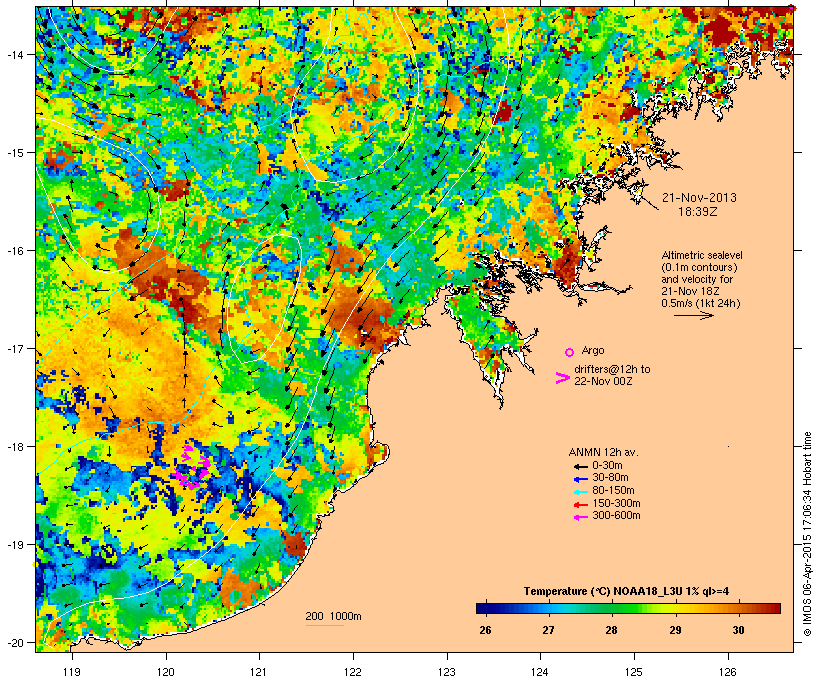The height and width of the screenshot is (680, 820).
Task: Click the date label 21-Nov-2013
Action: tap(699, 198)
